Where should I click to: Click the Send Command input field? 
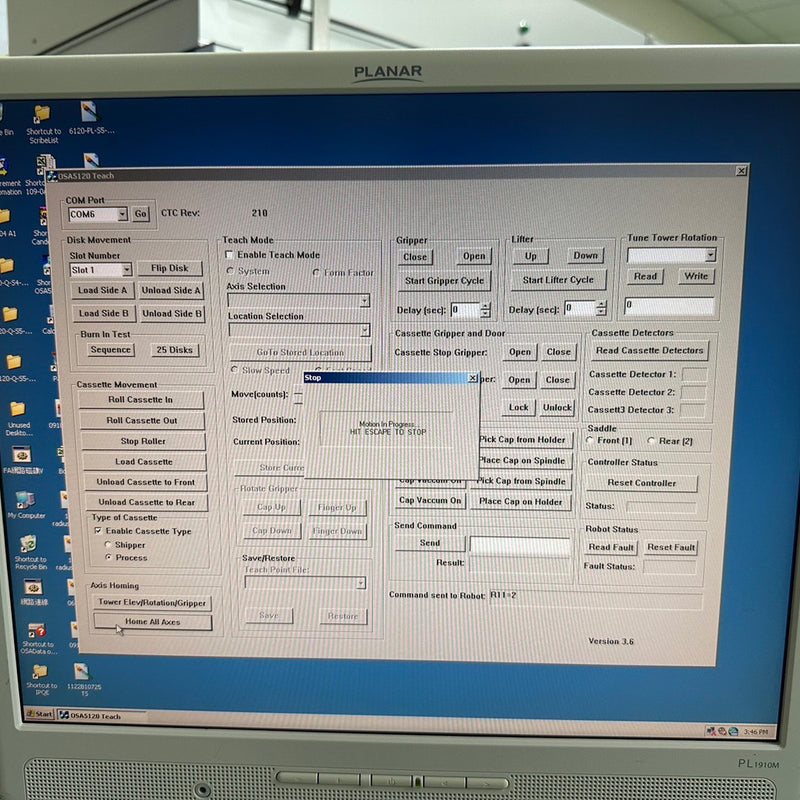[x=520, y=544]
